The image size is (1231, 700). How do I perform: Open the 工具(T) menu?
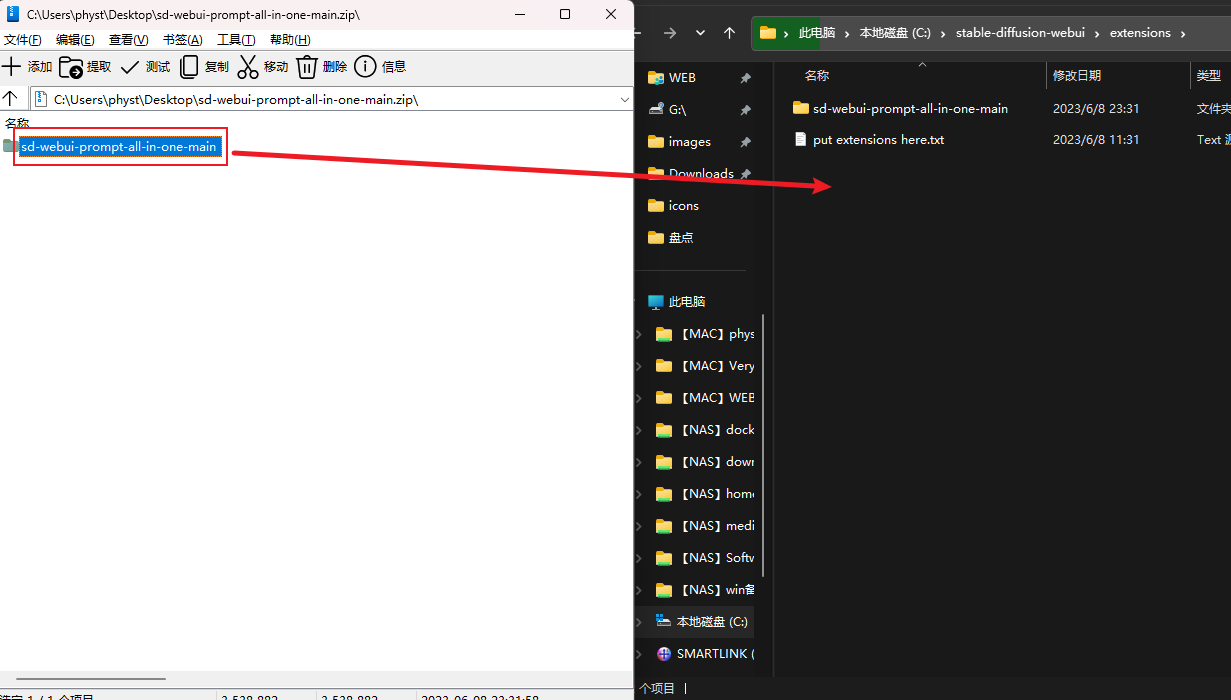click(236, 40)
